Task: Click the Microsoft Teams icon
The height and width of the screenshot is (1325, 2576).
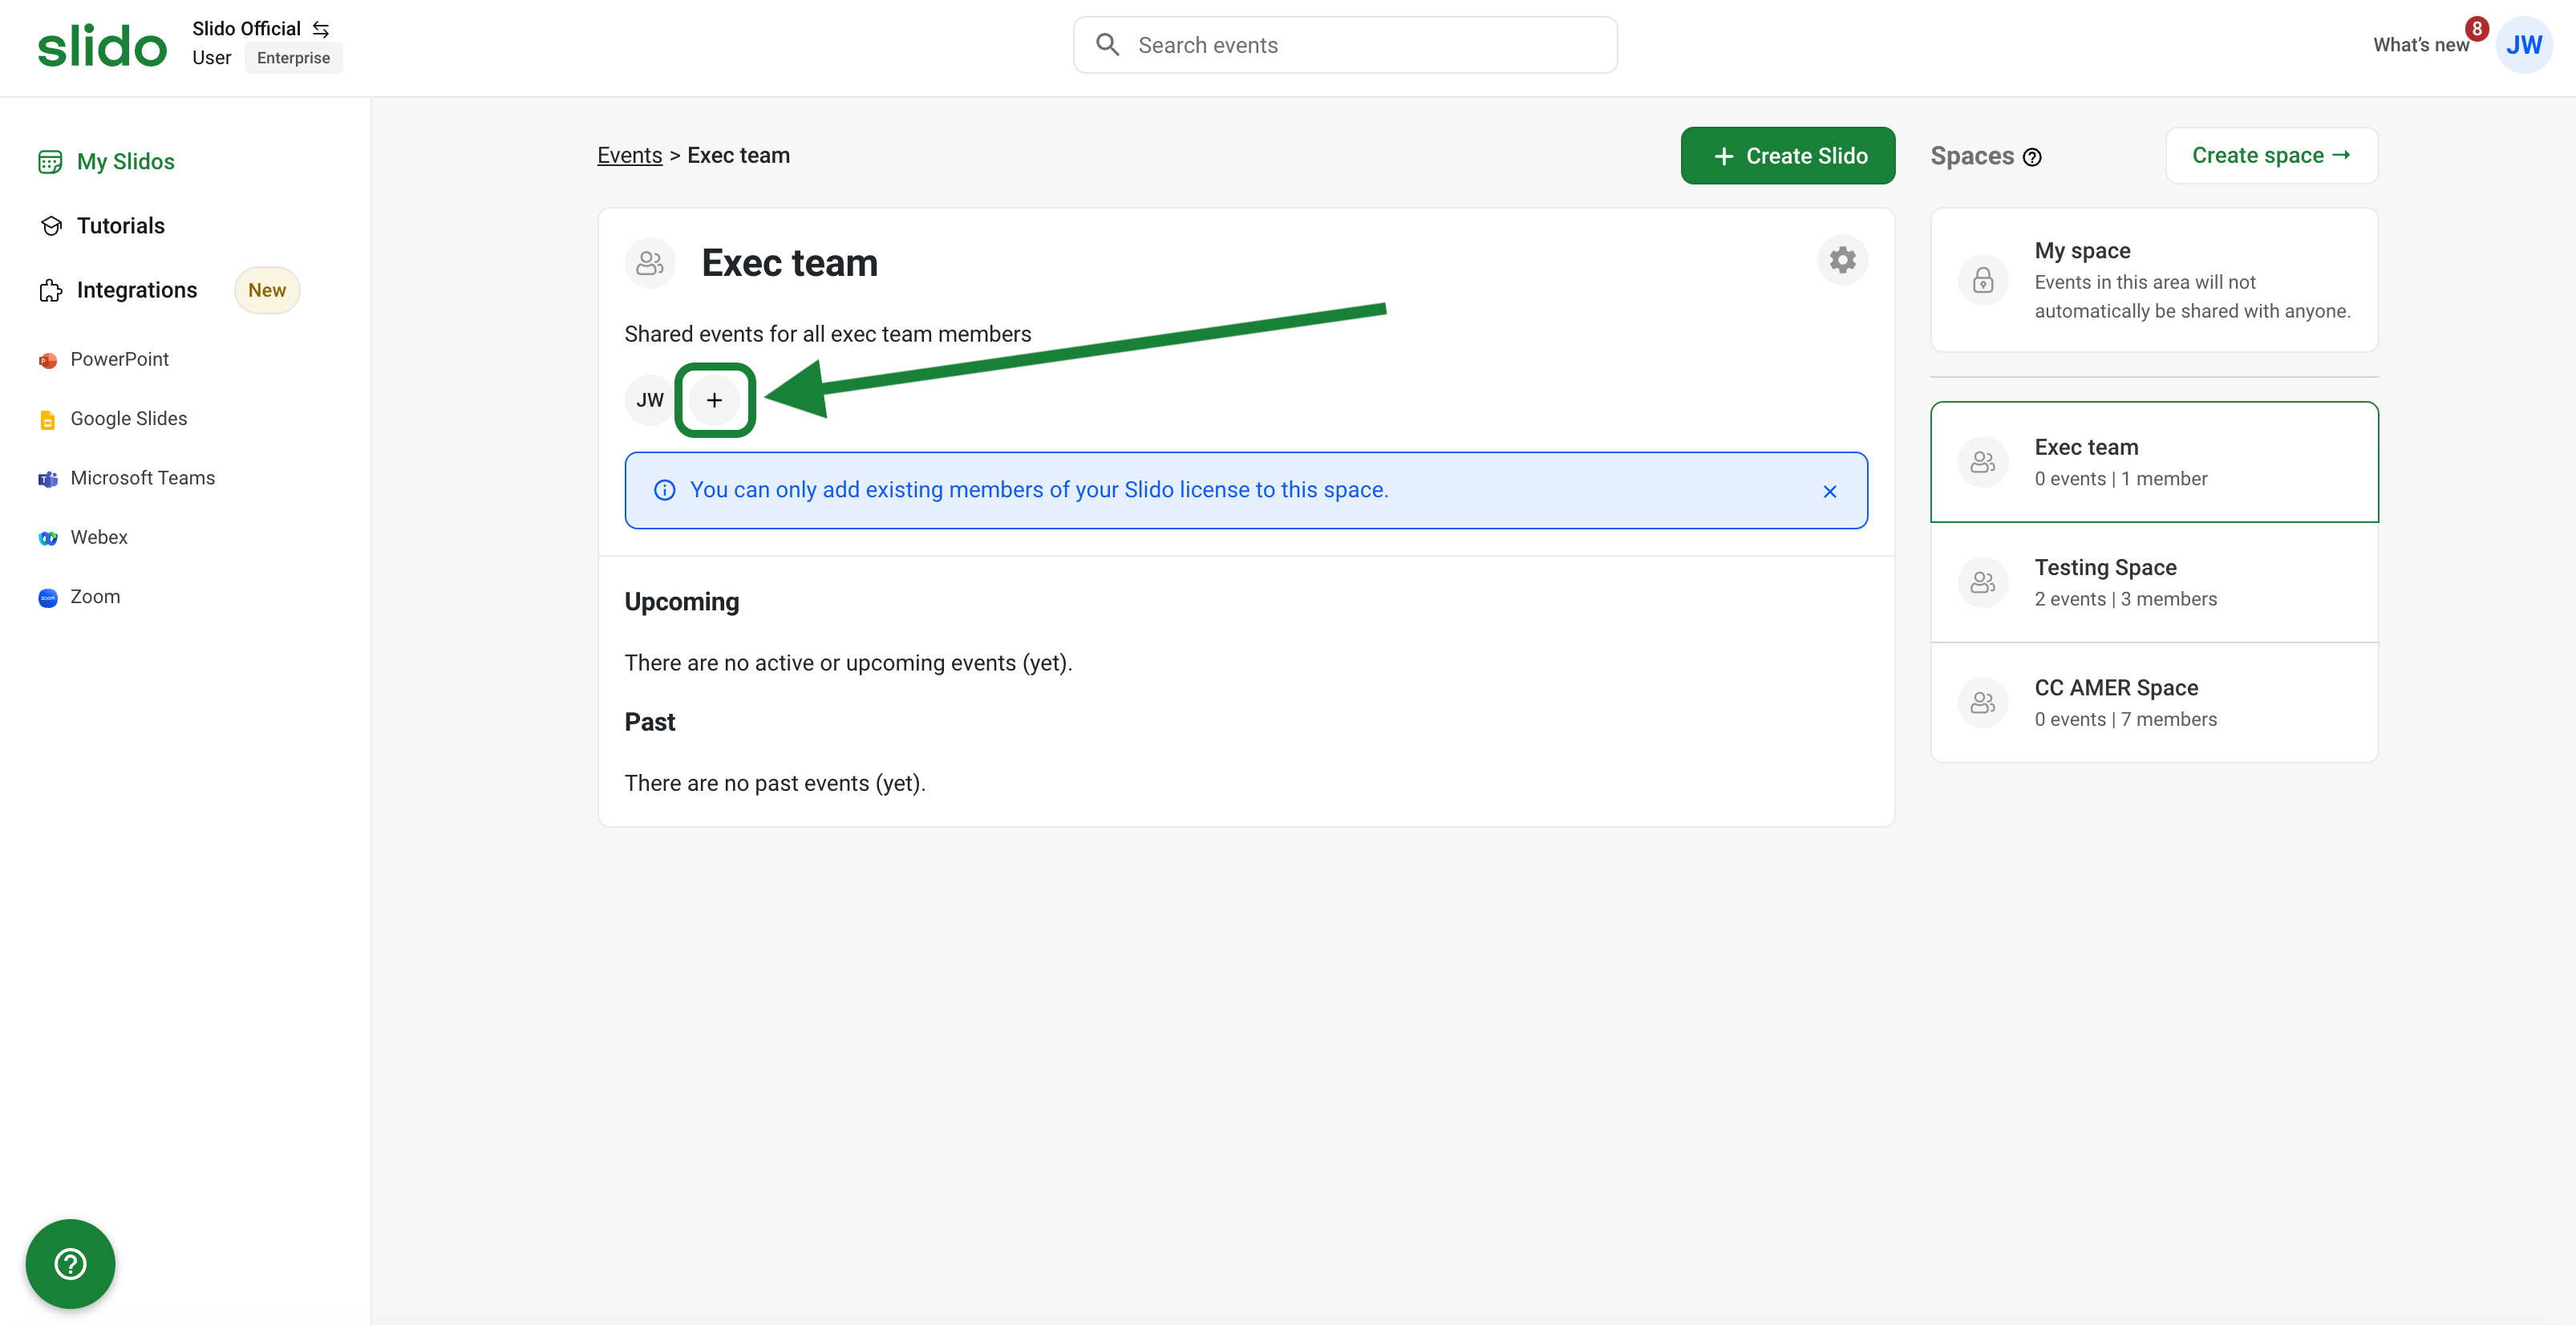Action: [48, 479]
